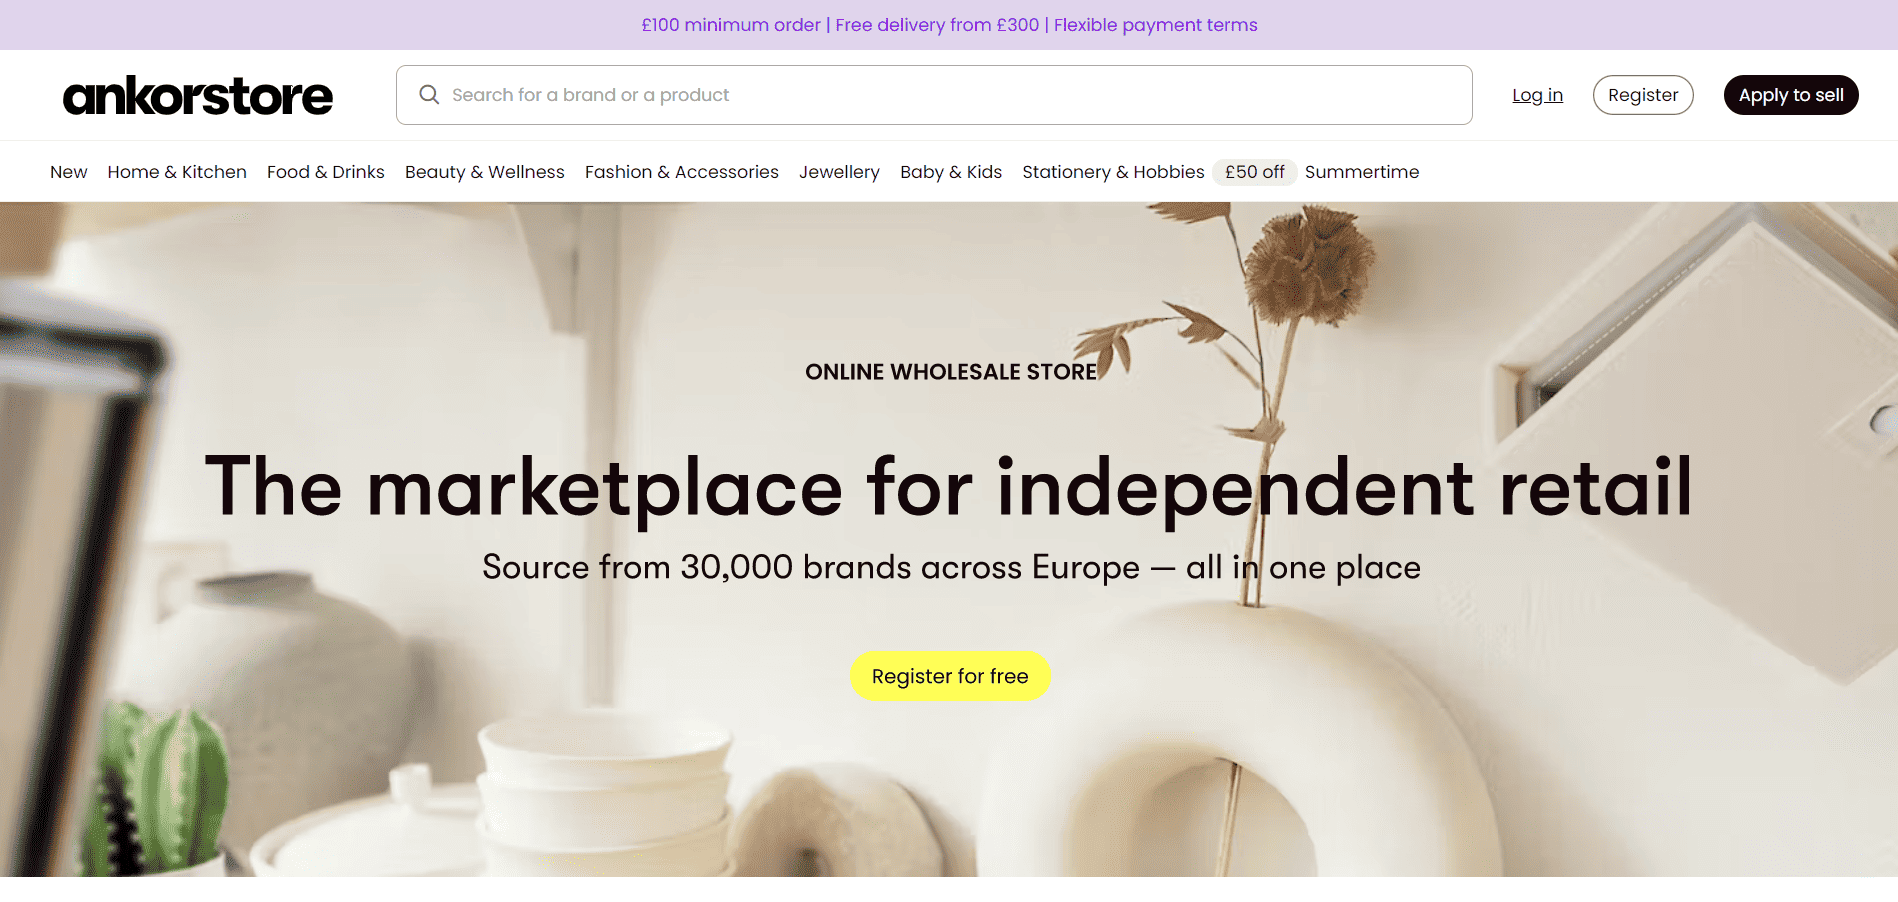Browse the Summertime collection
Image resolution: width=1898 pixels, height=902 pixels.
pos(1362,171)
